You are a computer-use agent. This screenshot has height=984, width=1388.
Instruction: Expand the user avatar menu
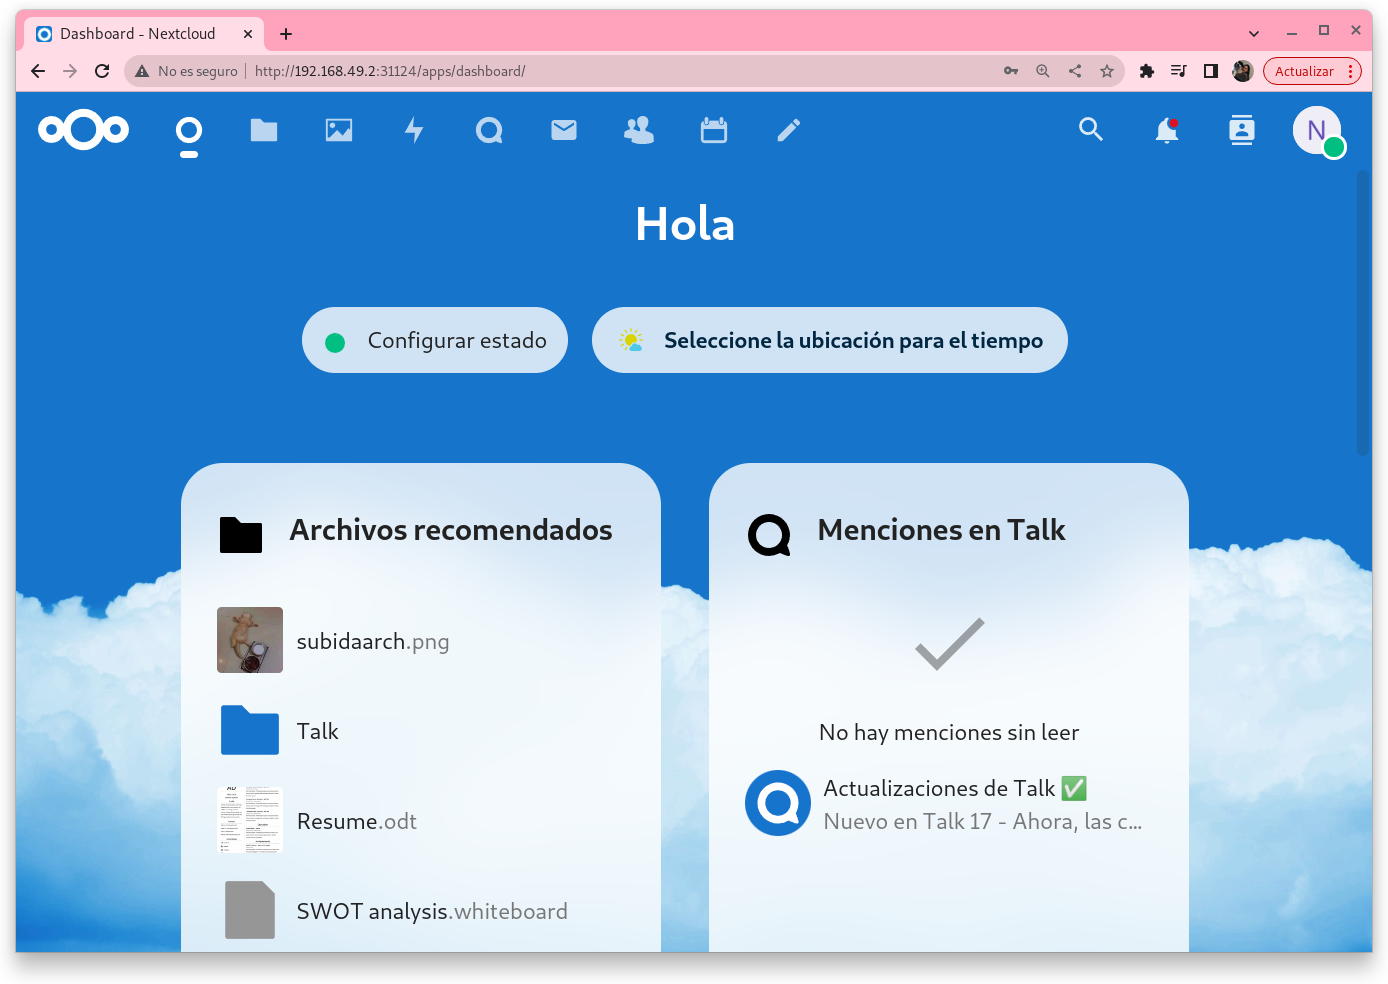click(1317, 130)
